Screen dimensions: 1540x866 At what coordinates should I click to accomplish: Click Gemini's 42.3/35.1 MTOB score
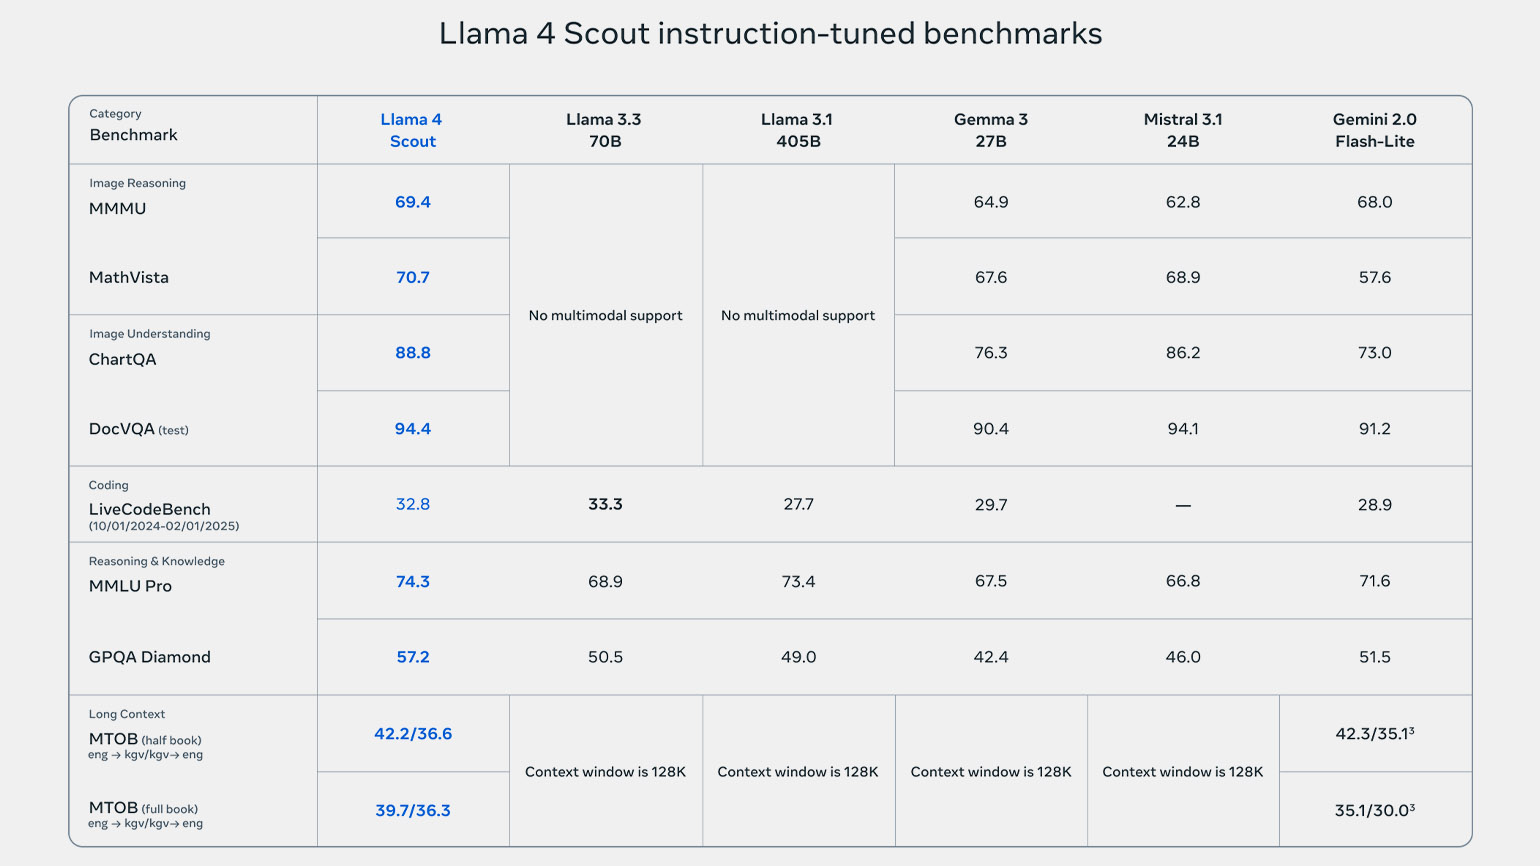coord(1374,734)
